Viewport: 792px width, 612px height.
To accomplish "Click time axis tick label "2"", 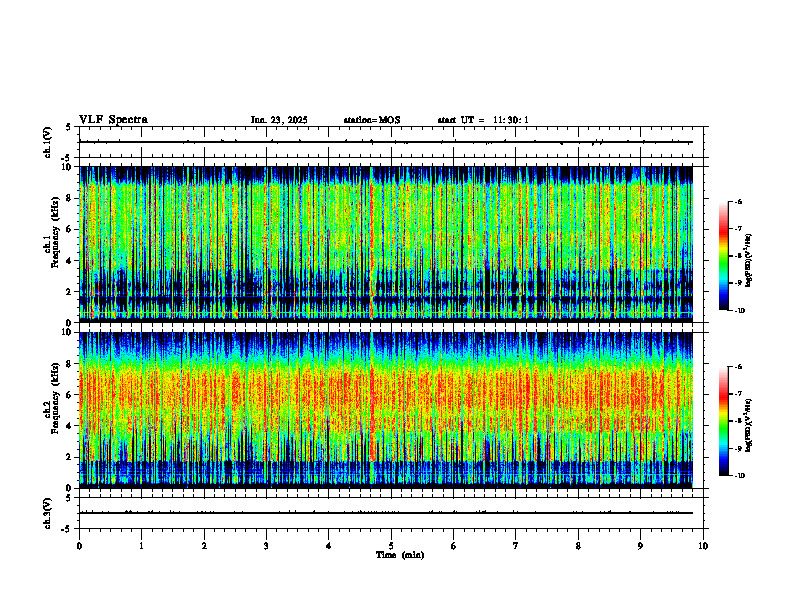I will (204, 546).
